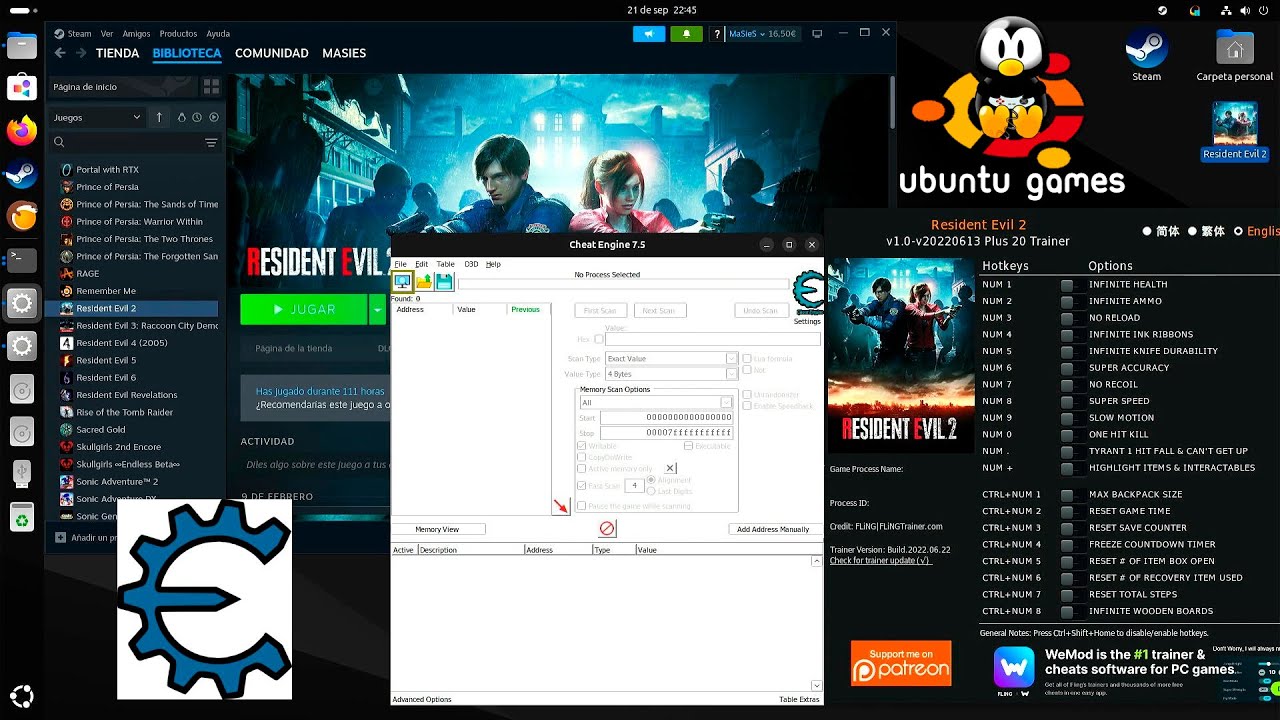Click Support me on Patreon button

coord(901,663)
